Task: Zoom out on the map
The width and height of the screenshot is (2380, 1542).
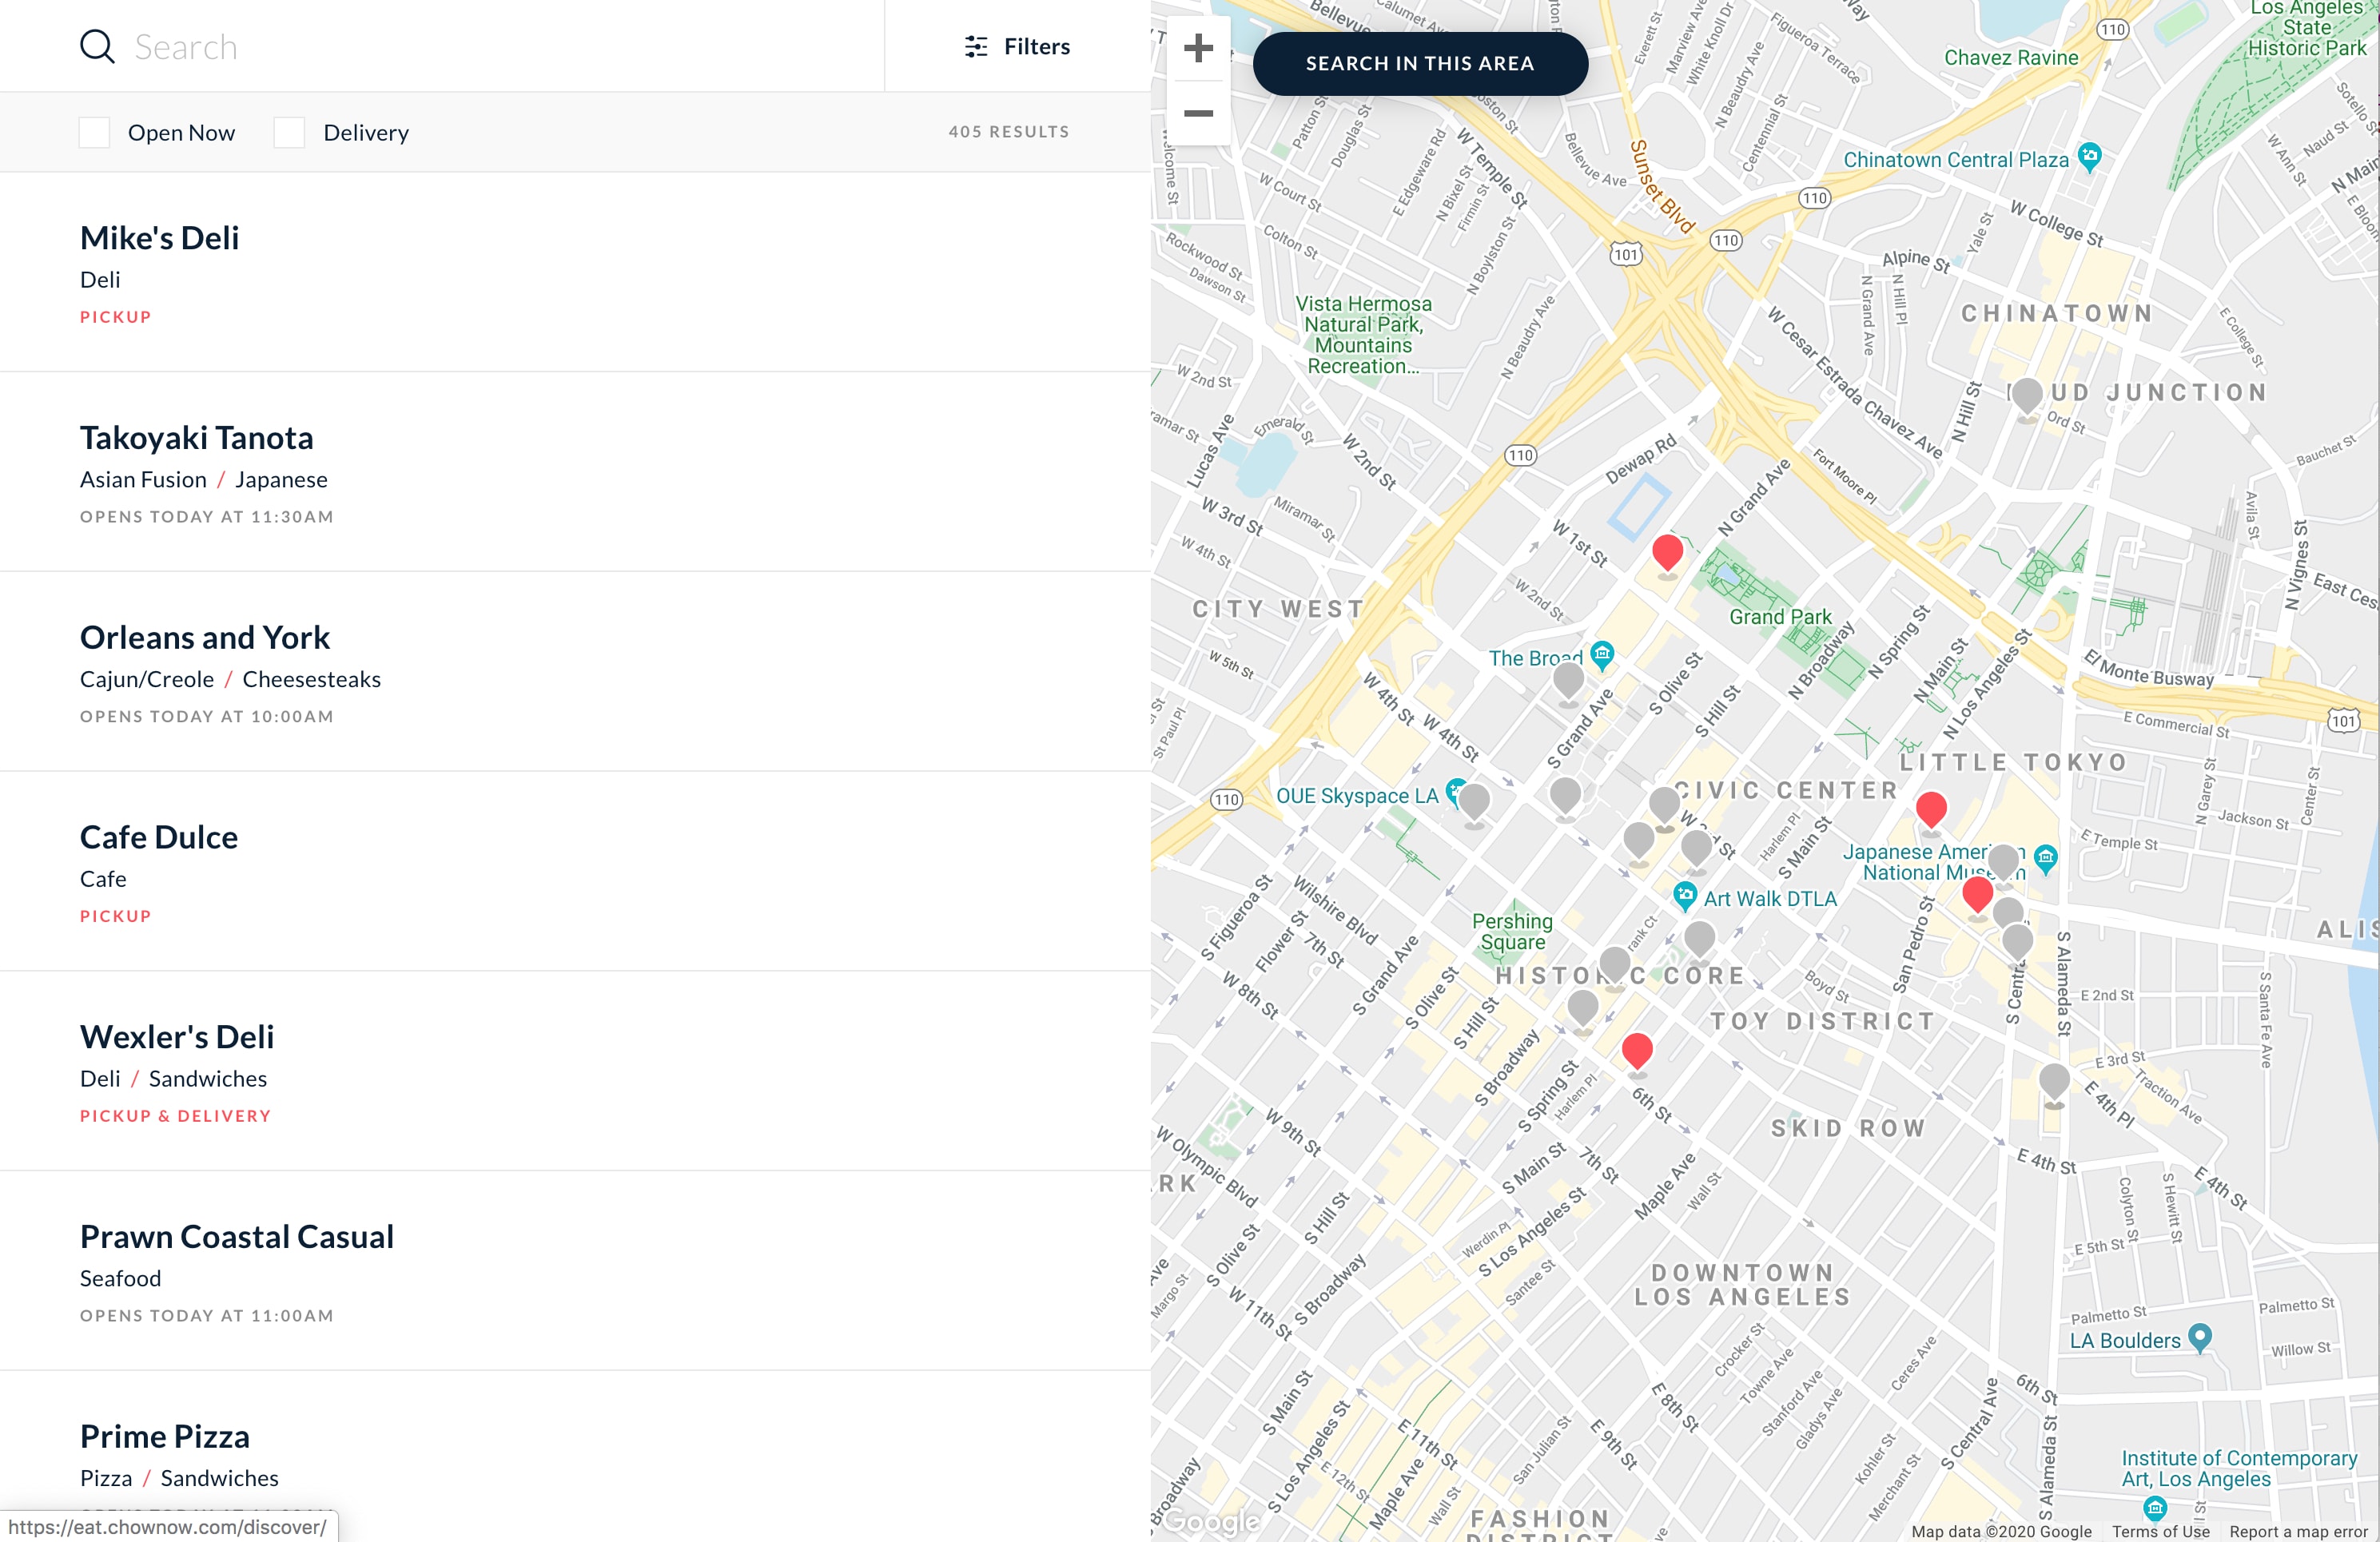Action: [1198, 113]
